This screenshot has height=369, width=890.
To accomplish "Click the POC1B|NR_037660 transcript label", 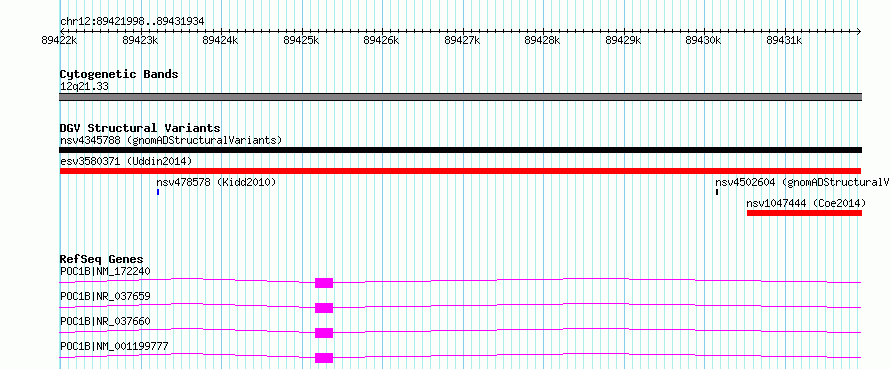I will pos(105,321).
